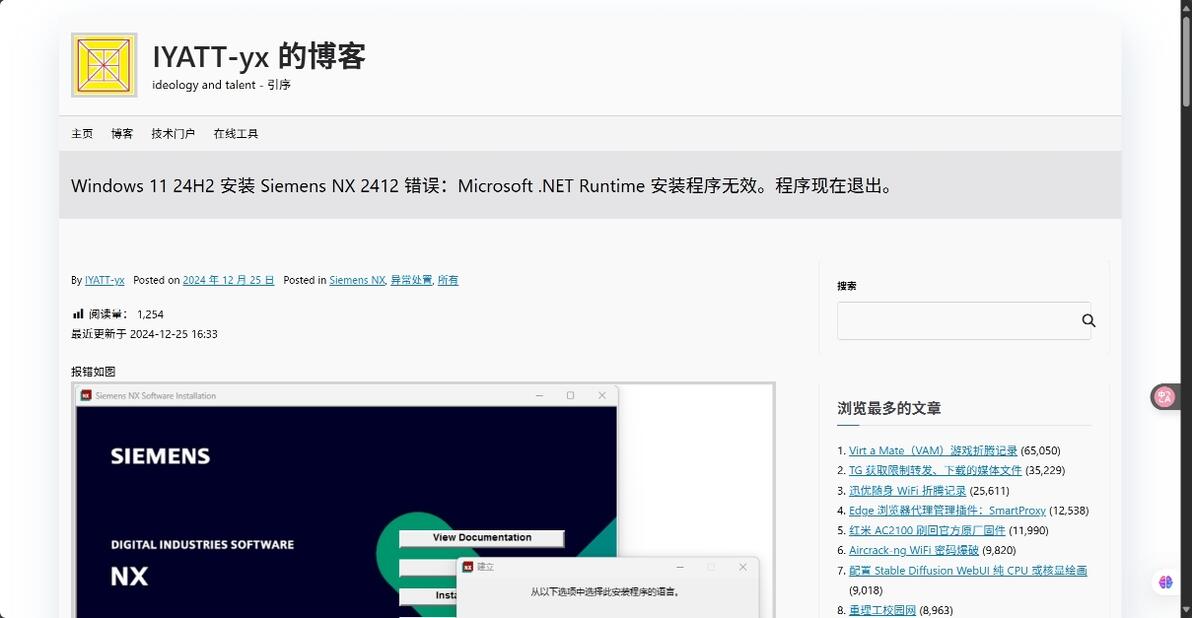This screenshot has width=1192, height=618.
Task: Open the Siemens NX category link
Action: click(x=357, y=280)
